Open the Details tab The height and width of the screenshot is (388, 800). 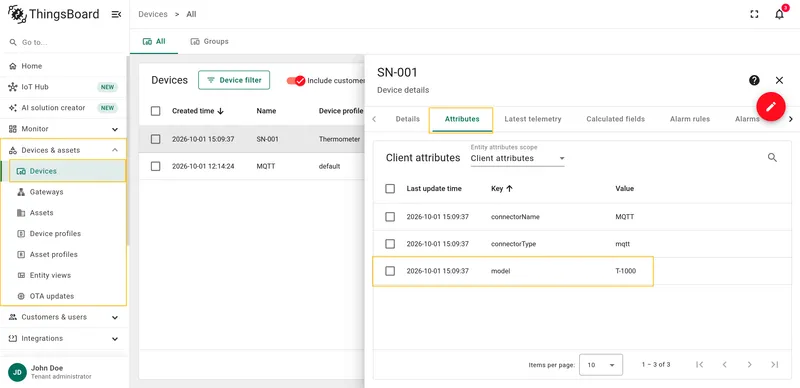tap(408, 119)
